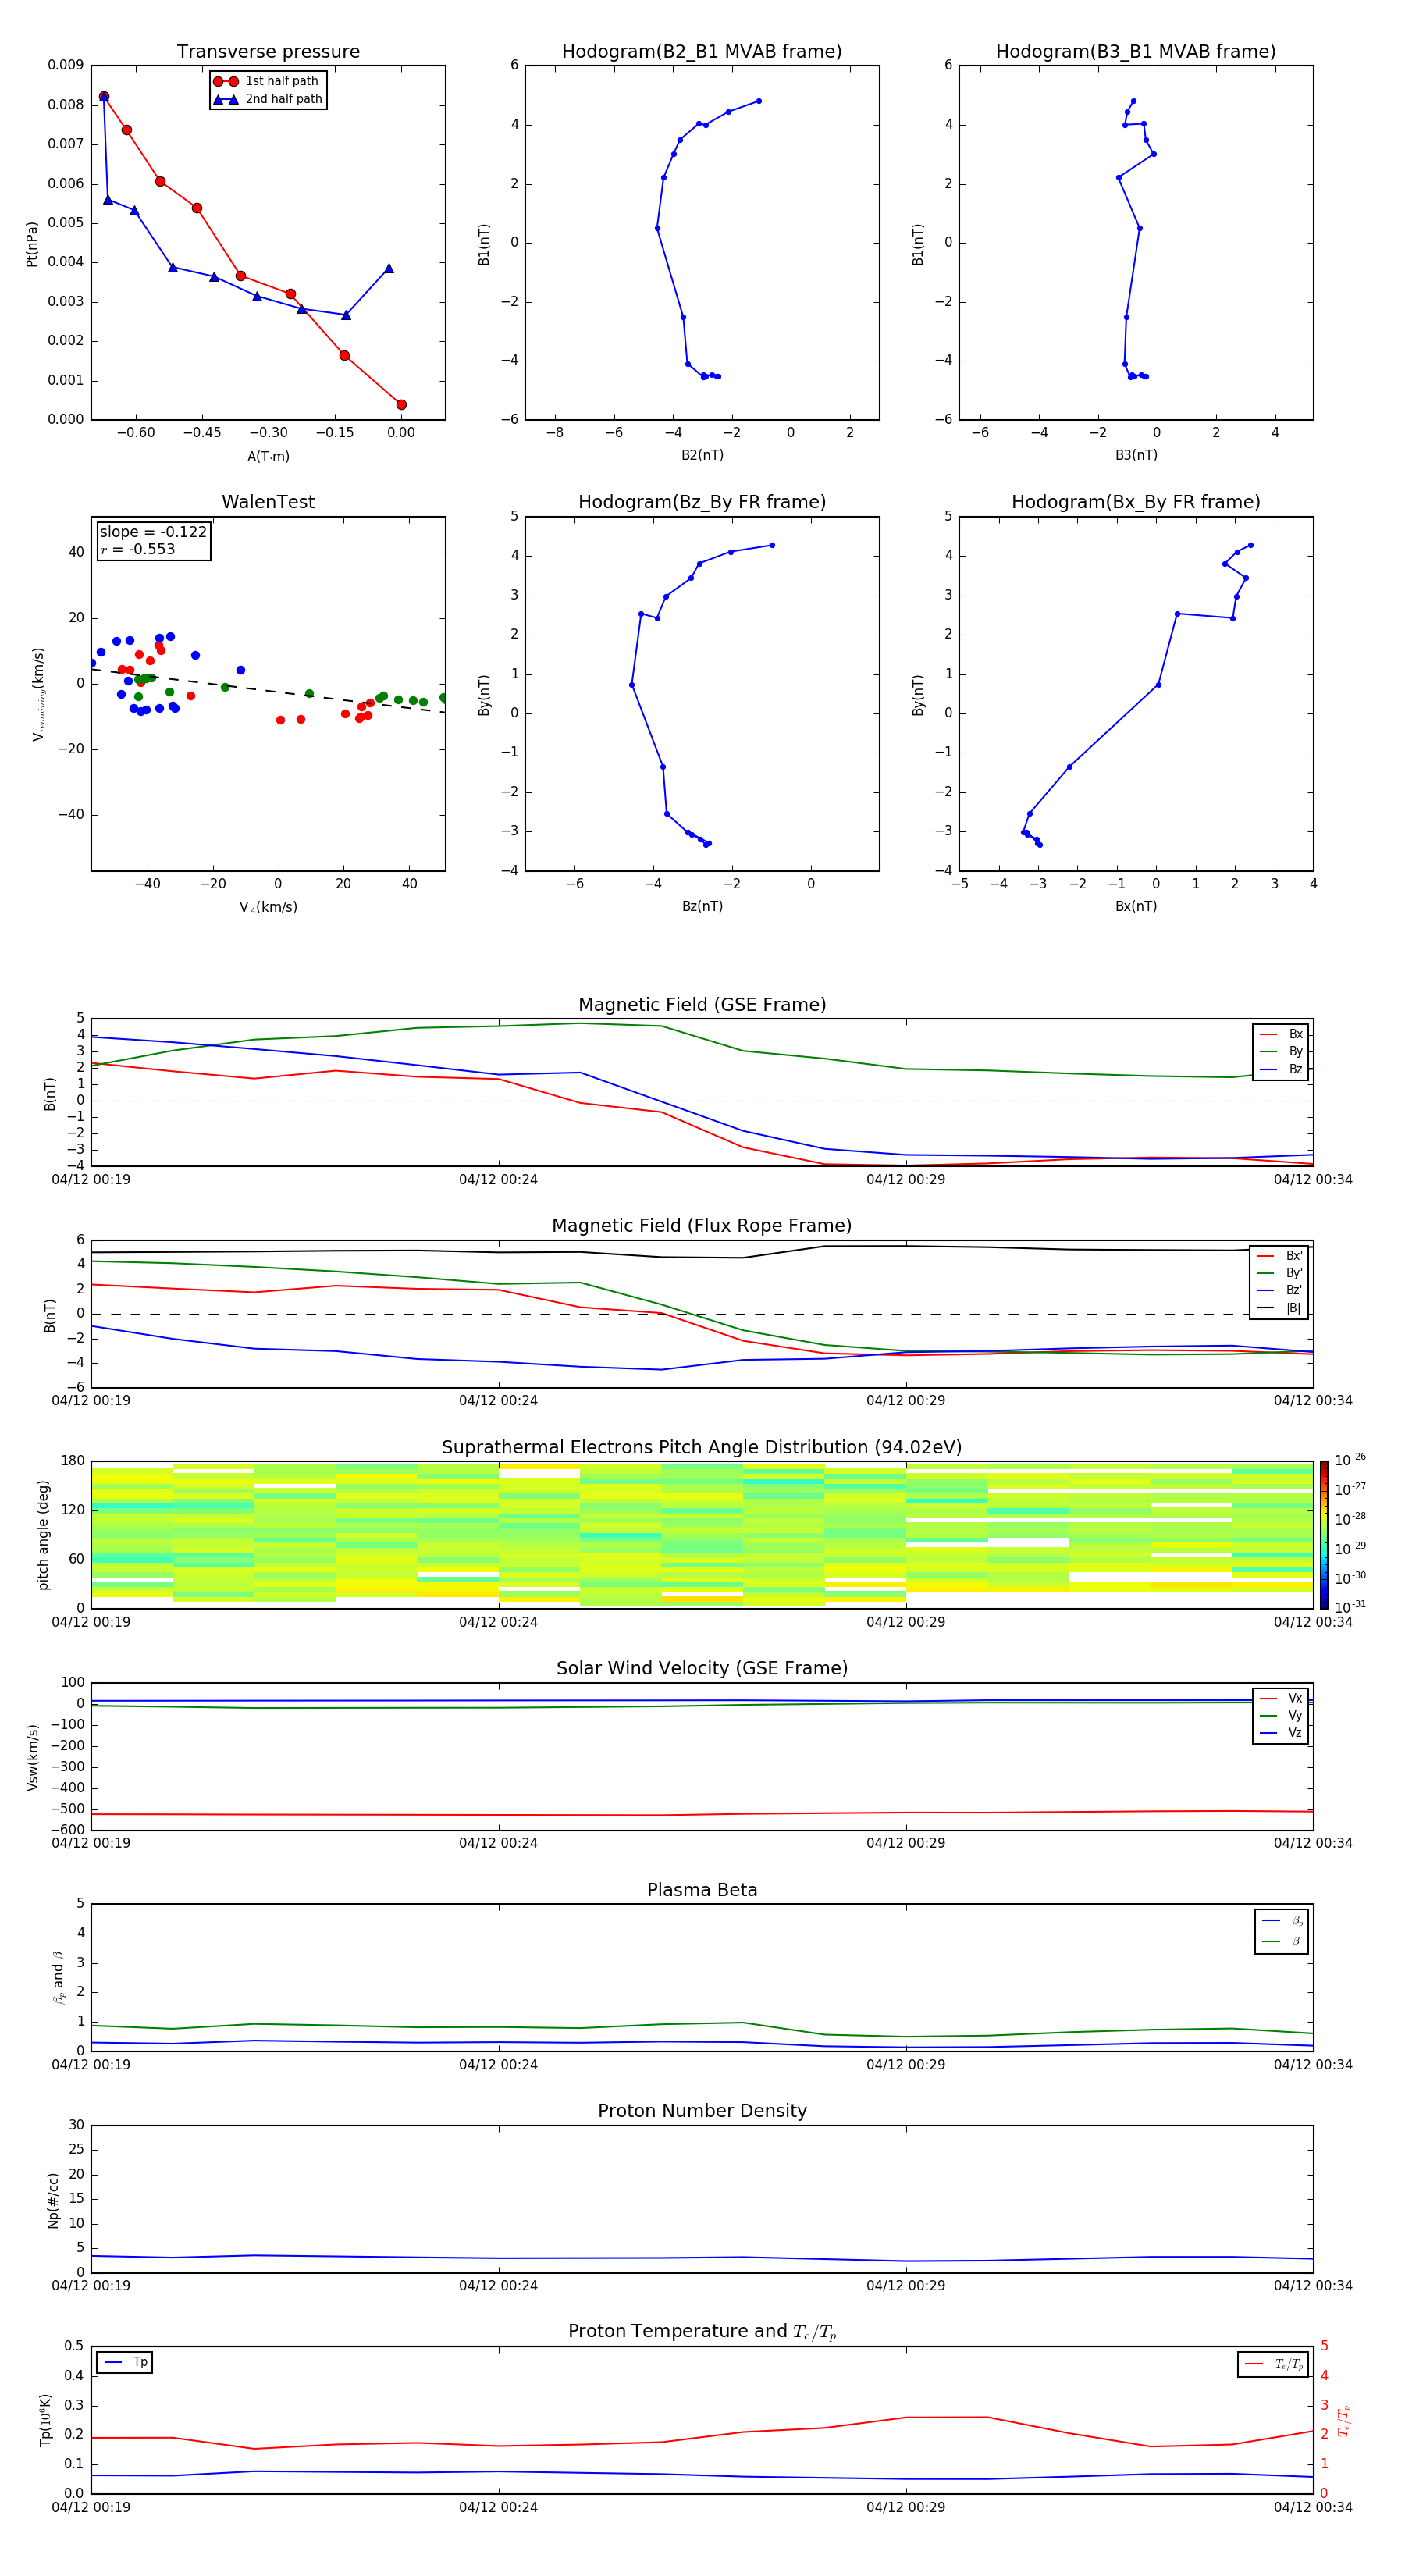
Task: Click 'Magnetic Field (GSE Frame)' title
Action: coord(702,1005)
